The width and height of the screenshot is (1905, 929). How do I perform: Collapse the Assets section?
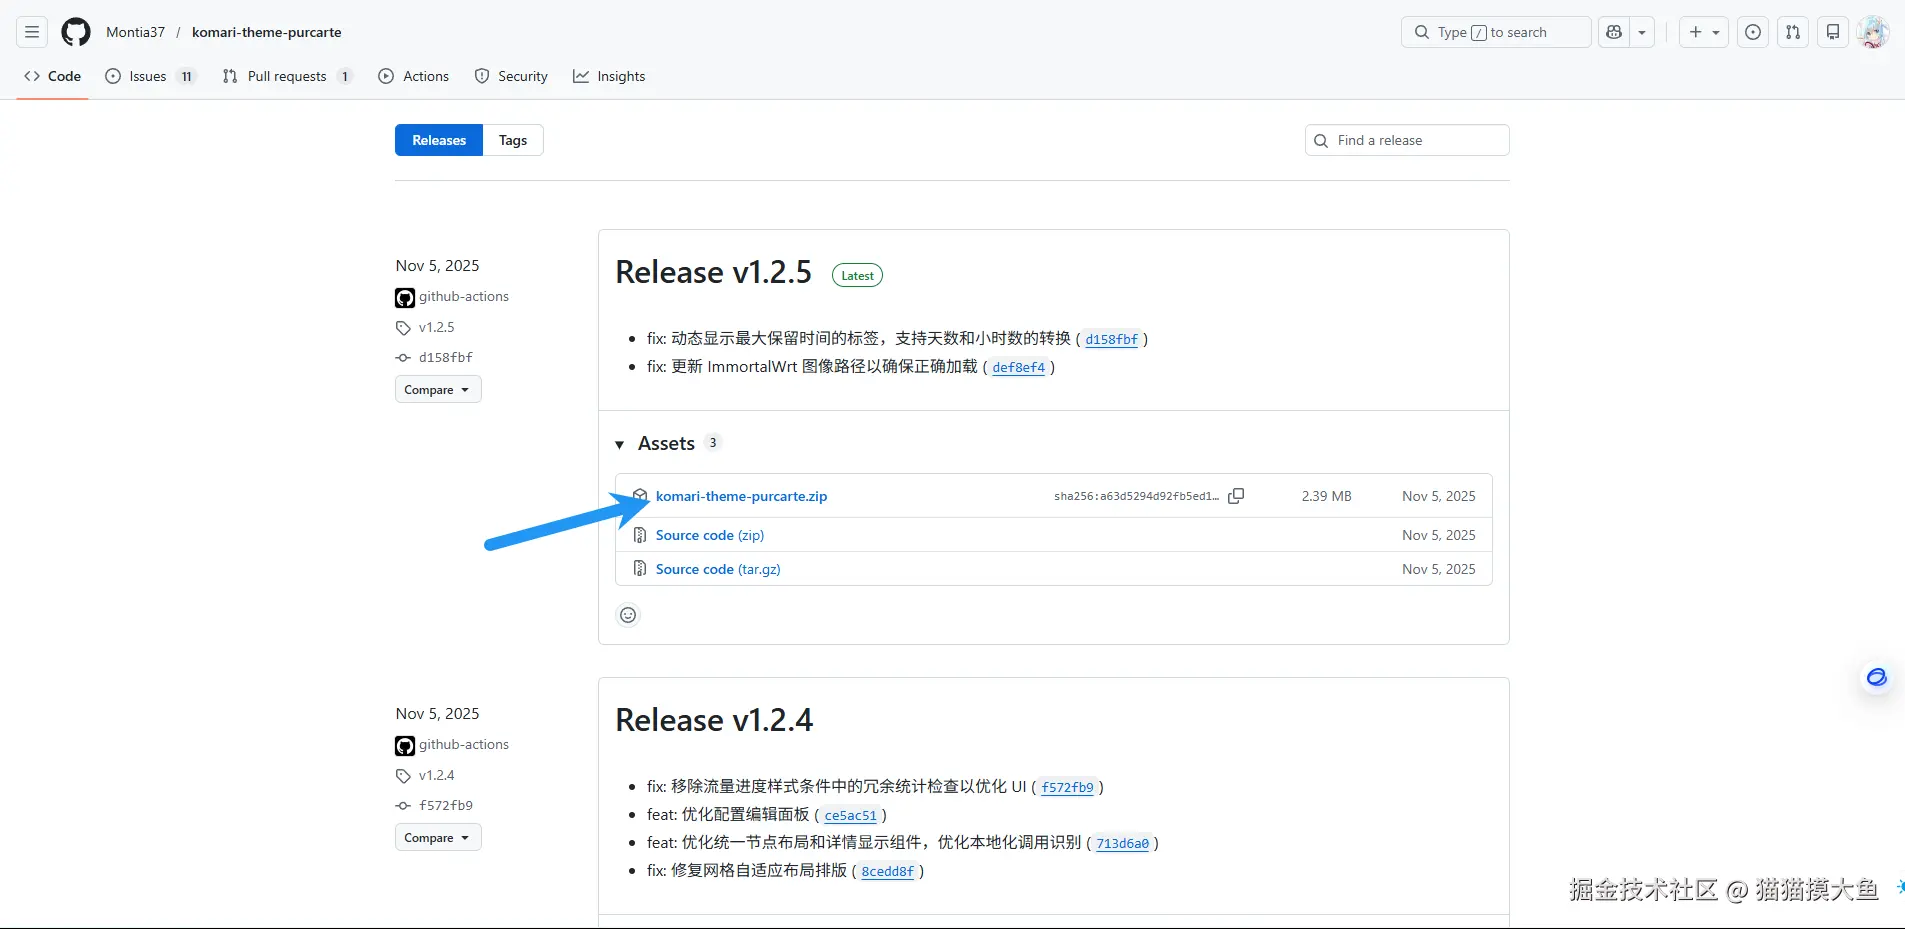667,443
